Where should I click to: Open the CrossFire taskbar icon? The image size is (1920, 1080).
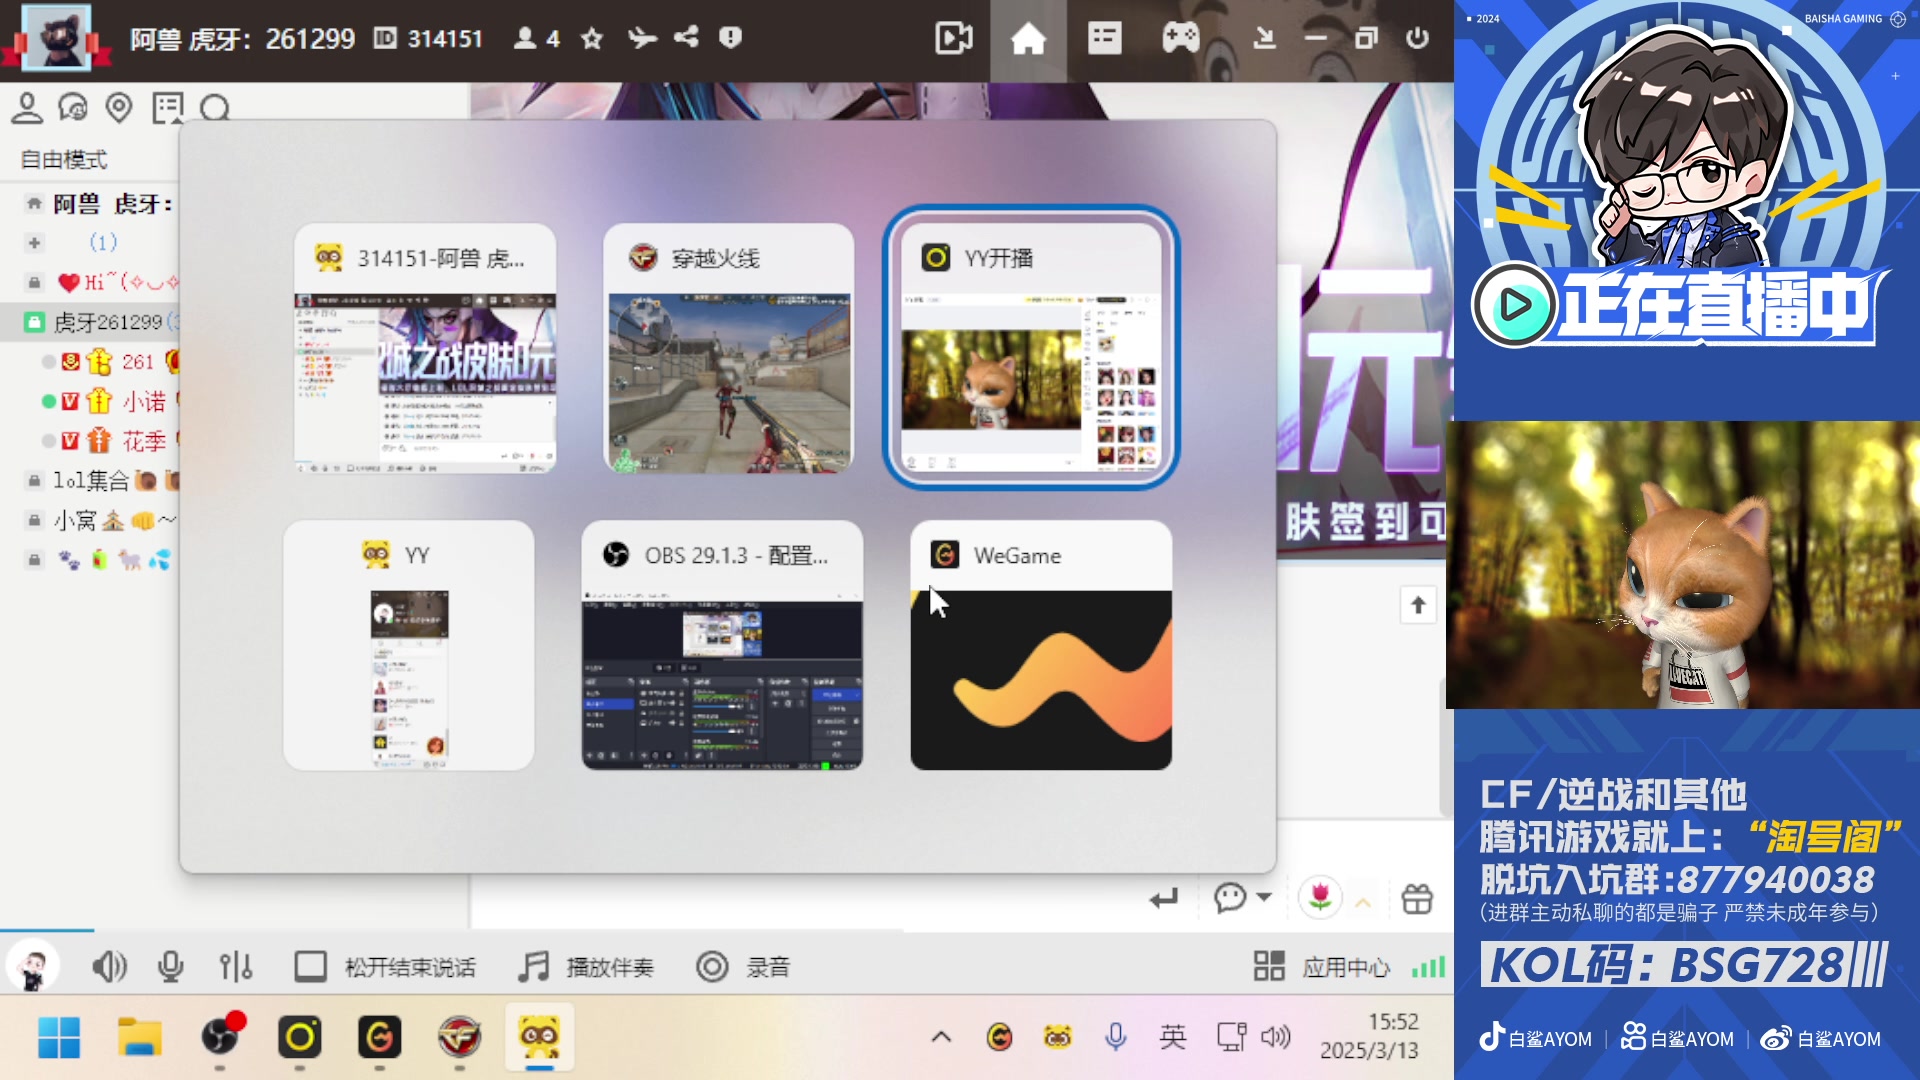click(460, 1038)
